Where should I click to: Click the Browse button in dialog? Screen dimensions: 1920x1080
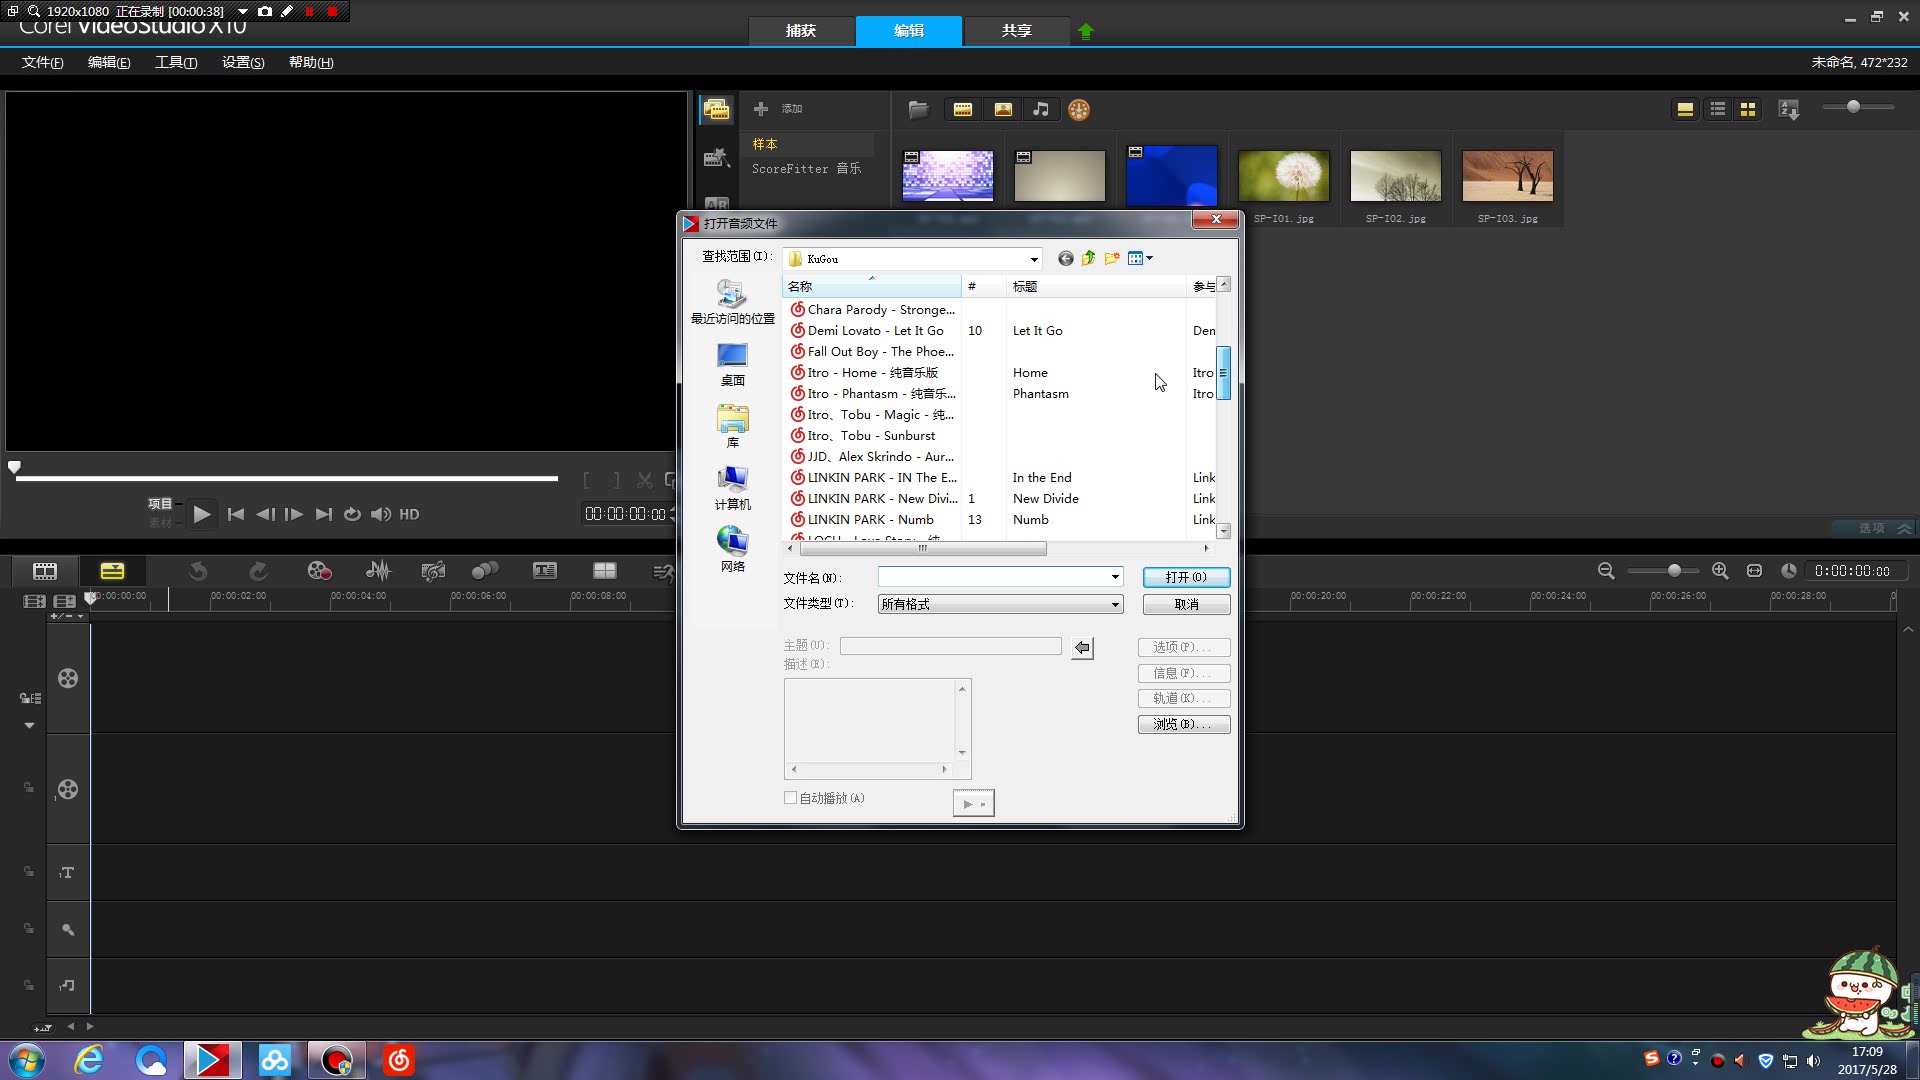[x=1184, y=724]
